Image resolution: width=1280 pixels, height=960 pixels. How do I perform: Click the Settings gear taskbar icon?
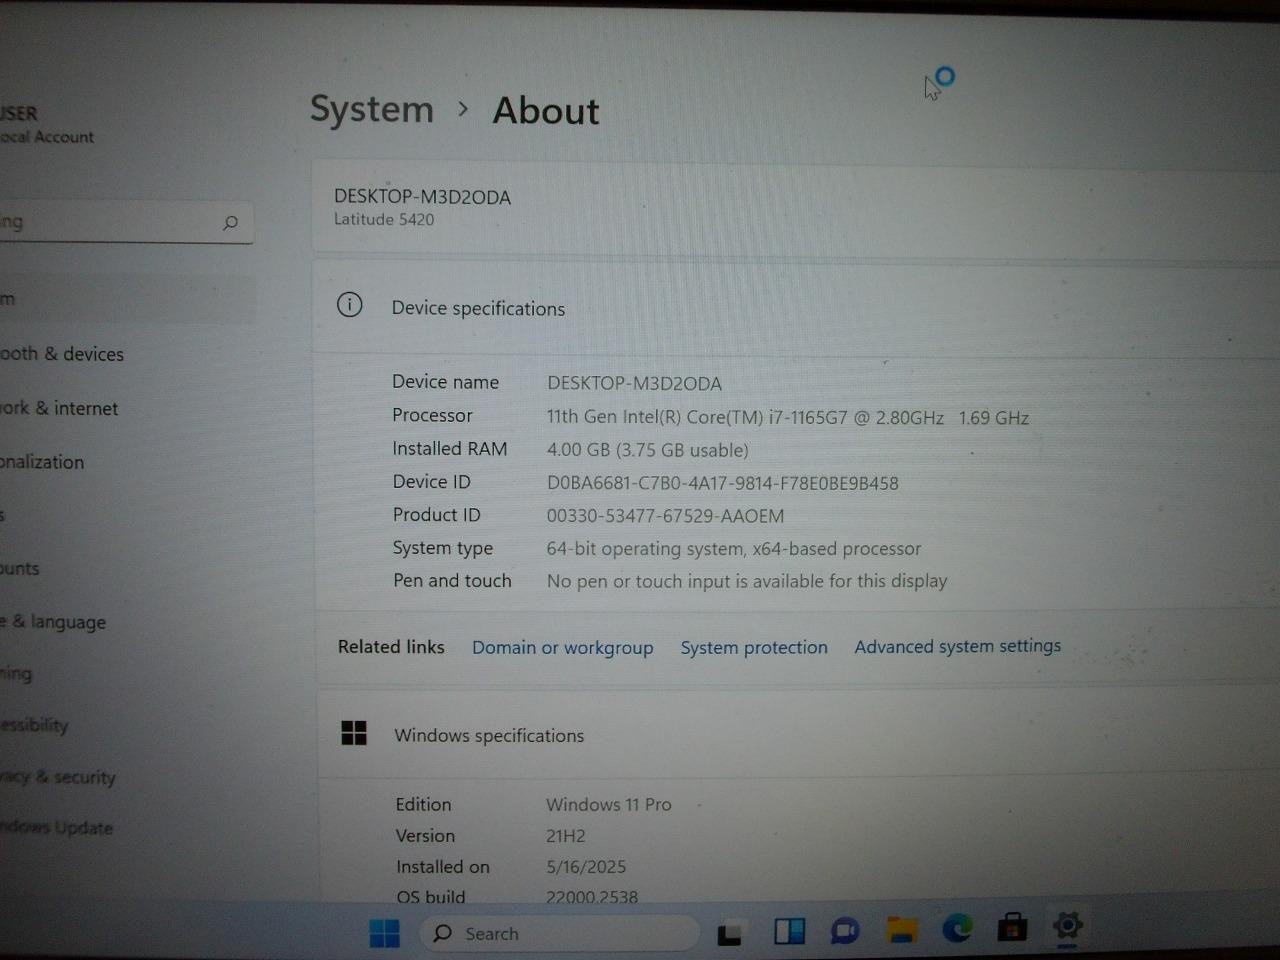tap(1067, 925)
